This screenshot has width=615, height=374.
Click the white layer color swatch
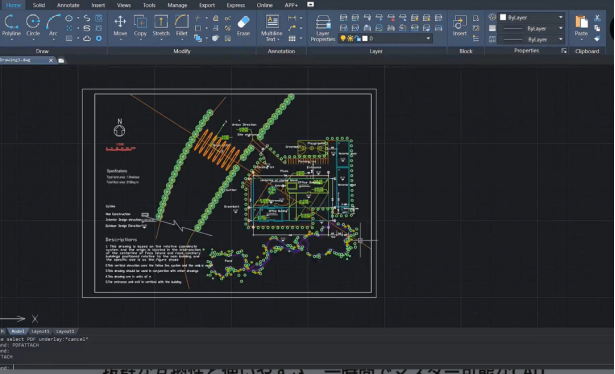[365, 38]
